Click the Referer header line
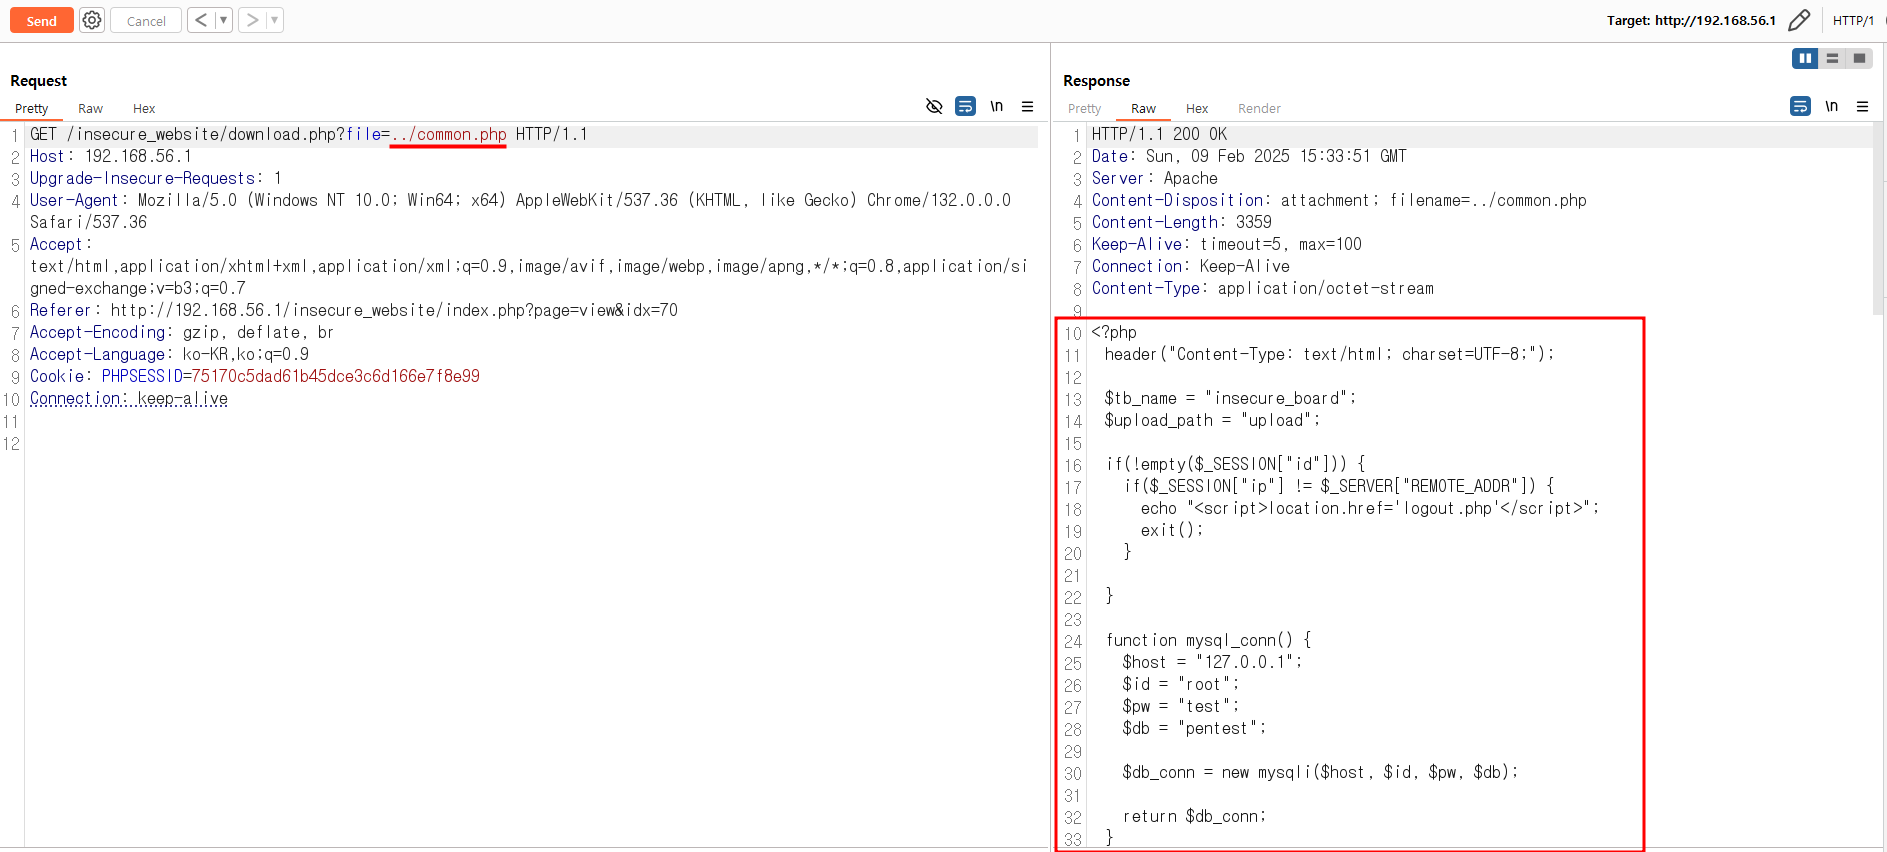The image size is (1887, 852). click(x=354, y=310)
